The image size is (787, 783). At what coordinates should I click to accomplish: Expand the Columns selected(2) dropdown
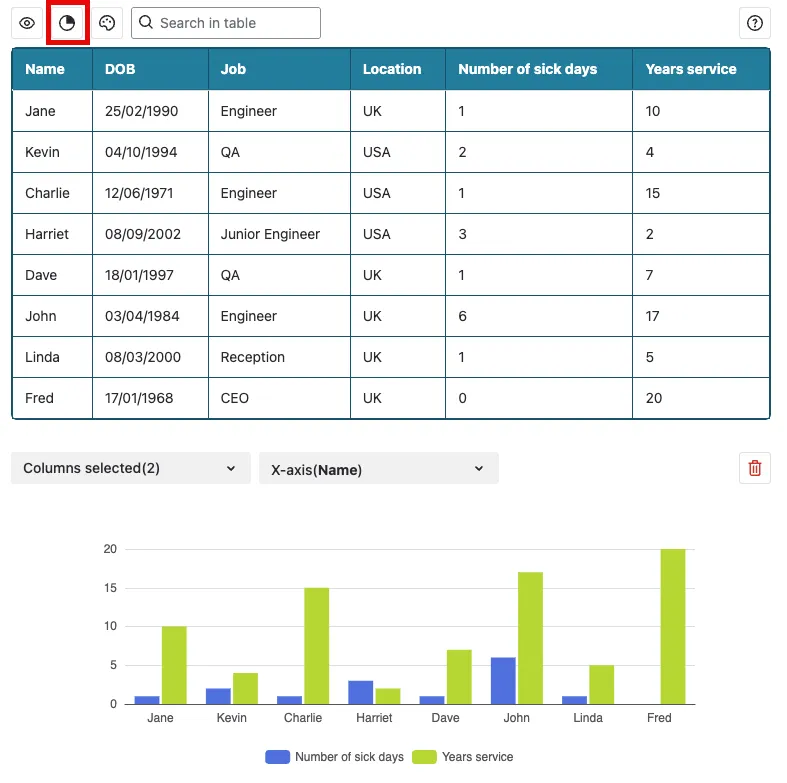point(130,468)
